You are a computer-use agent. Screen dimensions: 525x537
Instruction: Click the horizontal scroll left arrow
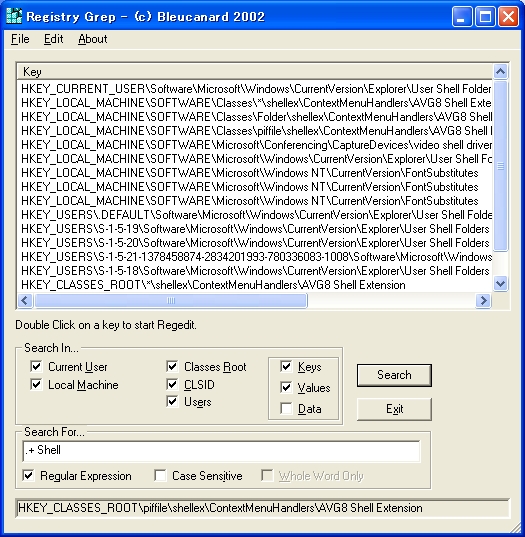[25, 301]
